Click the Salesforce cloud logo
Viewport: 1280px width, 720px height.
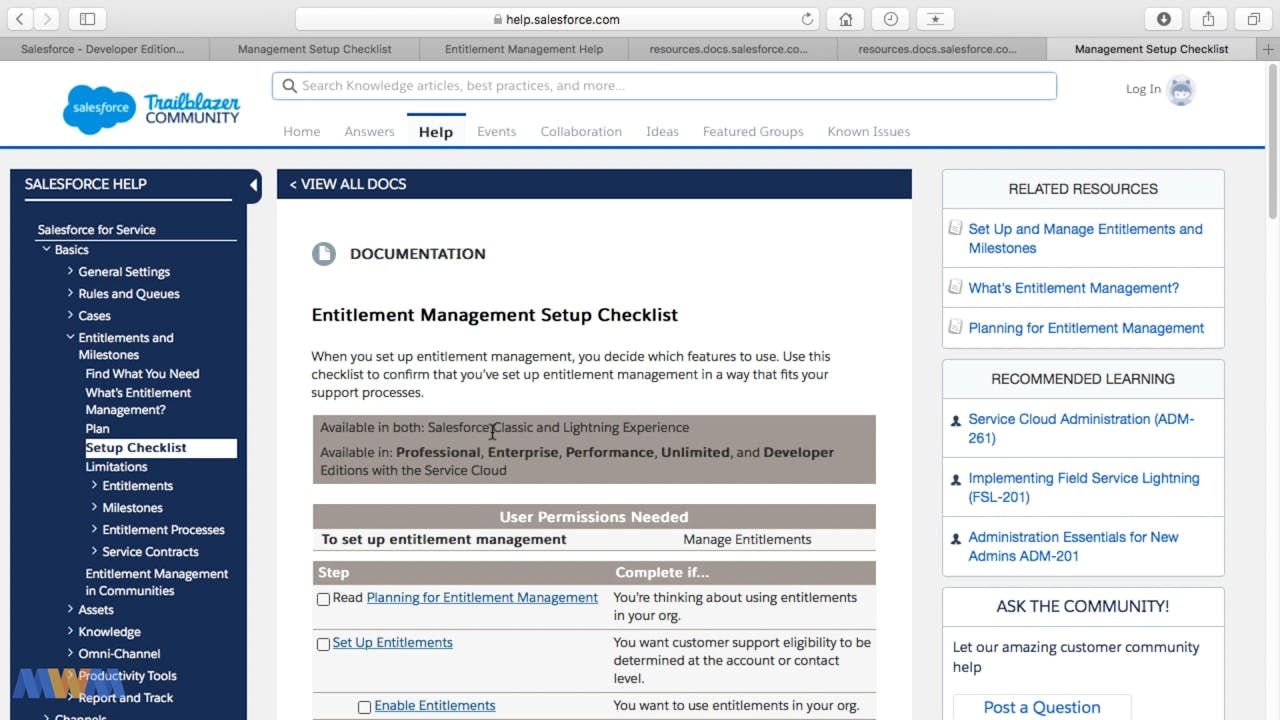click(99, 108)
